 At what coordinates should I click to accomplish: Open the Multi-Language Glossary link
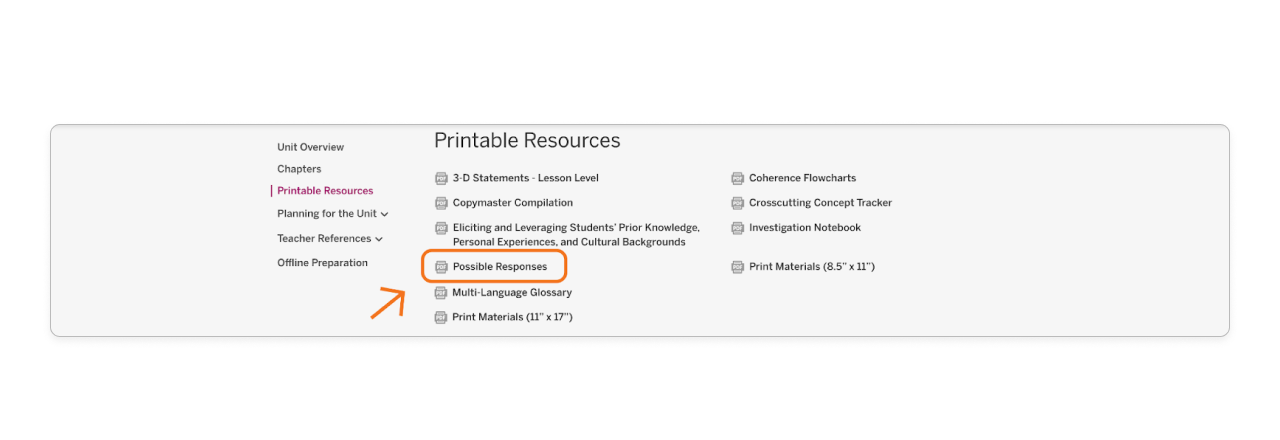(x=512, y=293)
